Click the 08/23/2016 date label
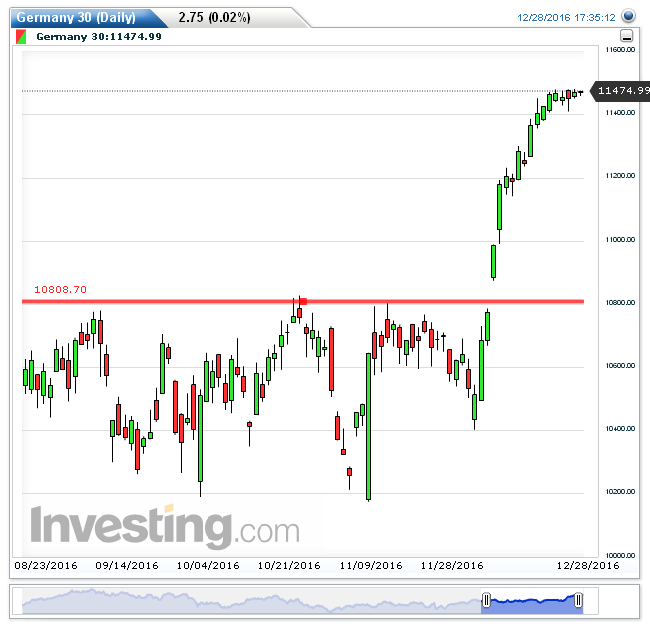Screen dimensions: 650x627 tap(46, 566)
